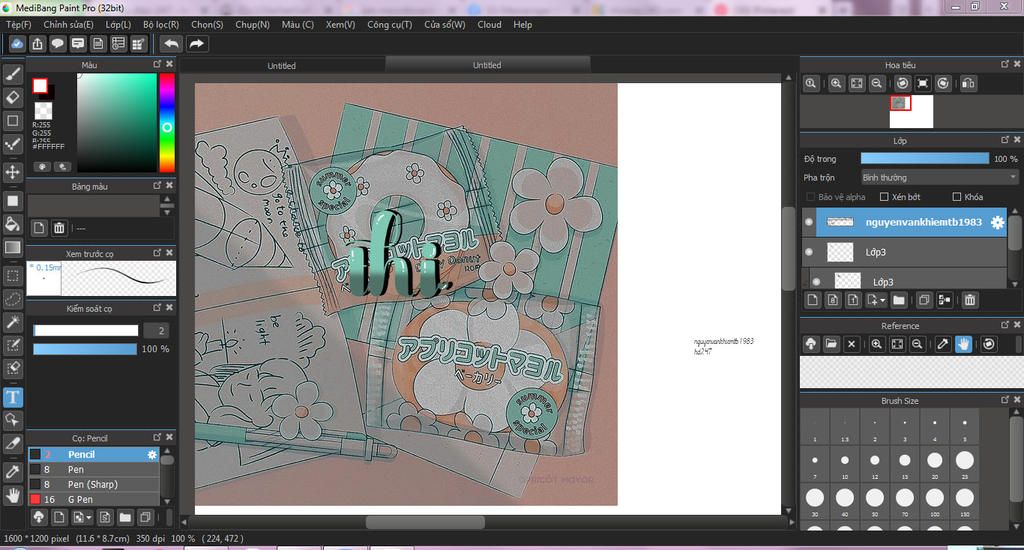The width and height of the screenshot is (1024, 550).
Task: Open the Công cụ(T) menu
Action: tap(389, 24)
